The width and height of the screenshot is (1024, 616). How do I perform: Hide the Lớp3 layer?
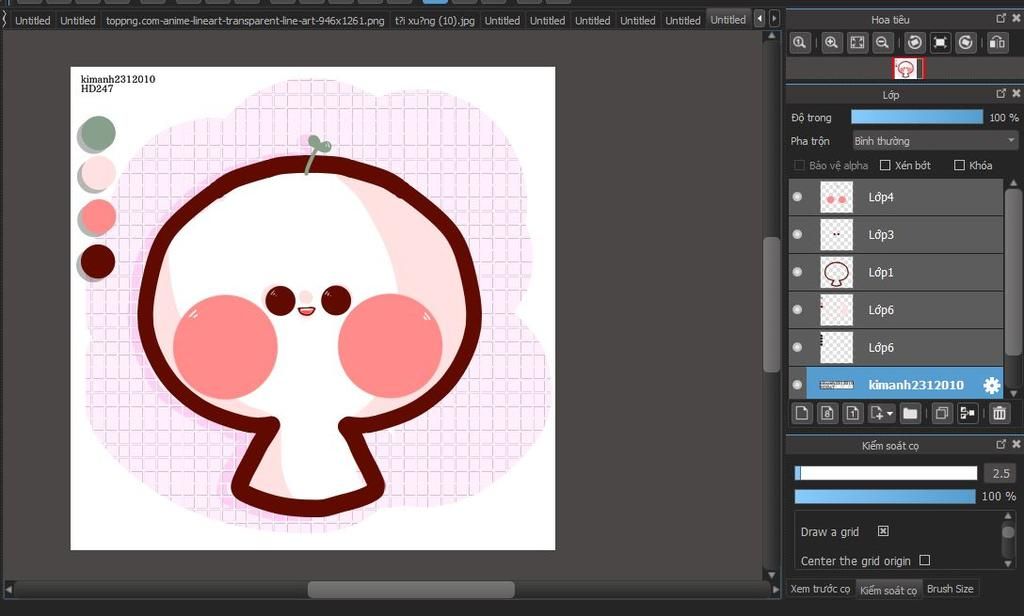tap(797, 235)
